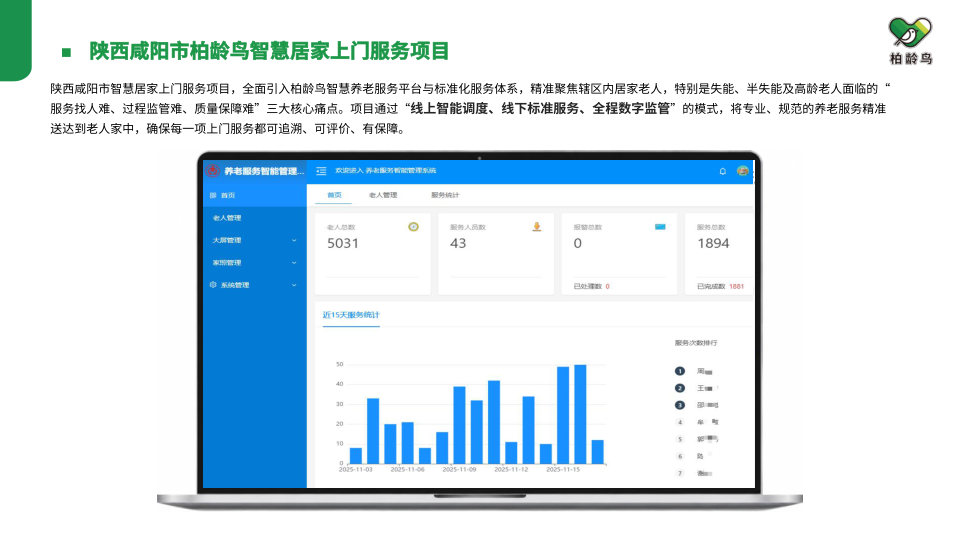Click the blue card icon on 报警总数

click(660, 227)
